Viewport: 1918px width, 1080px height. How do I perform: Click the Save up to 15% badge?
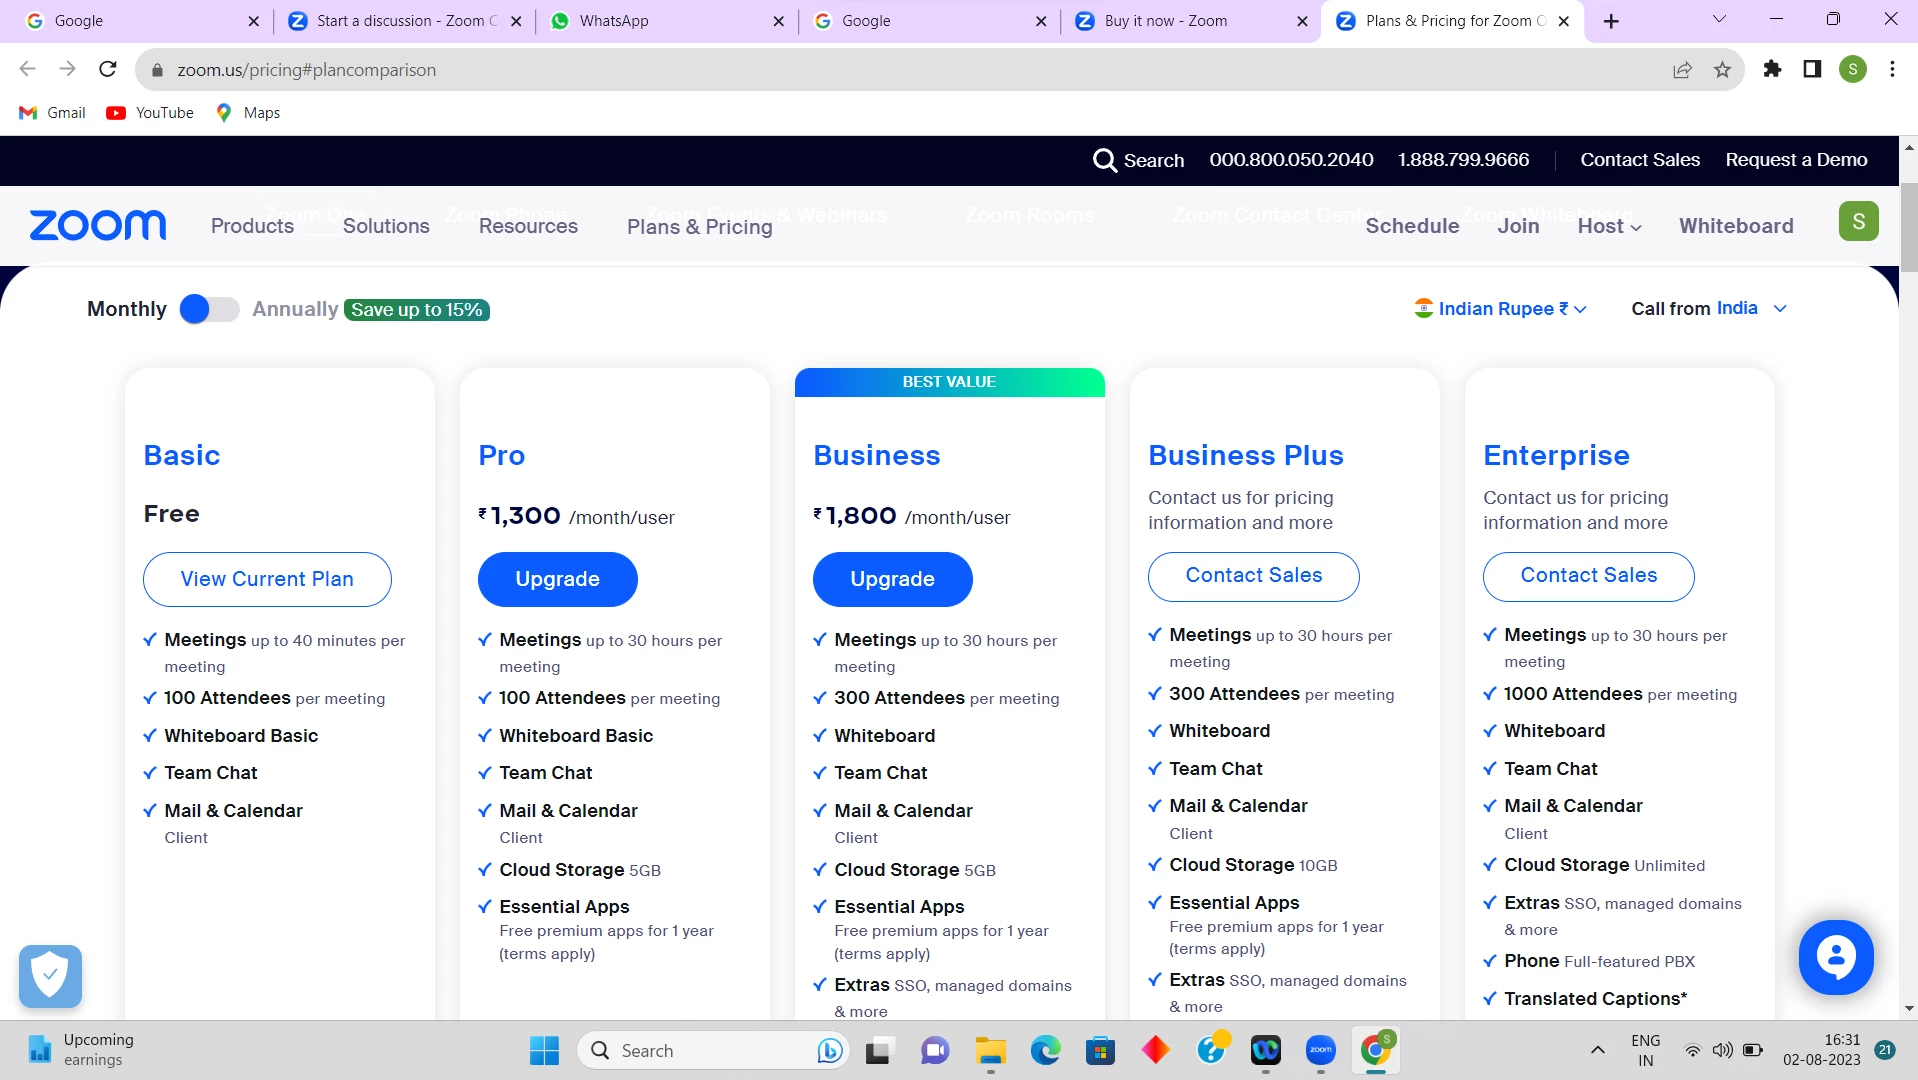click(417, 310)
